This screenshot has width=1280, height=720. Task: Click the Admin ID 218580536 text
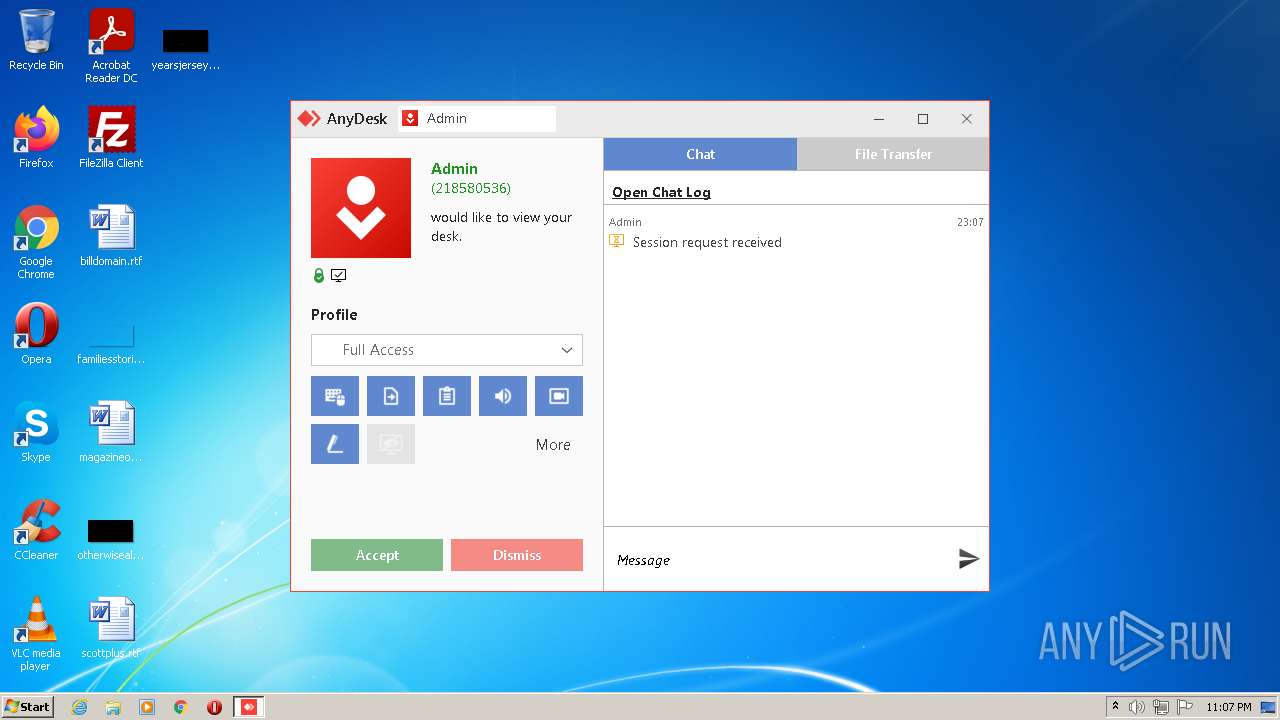point(471,188)
